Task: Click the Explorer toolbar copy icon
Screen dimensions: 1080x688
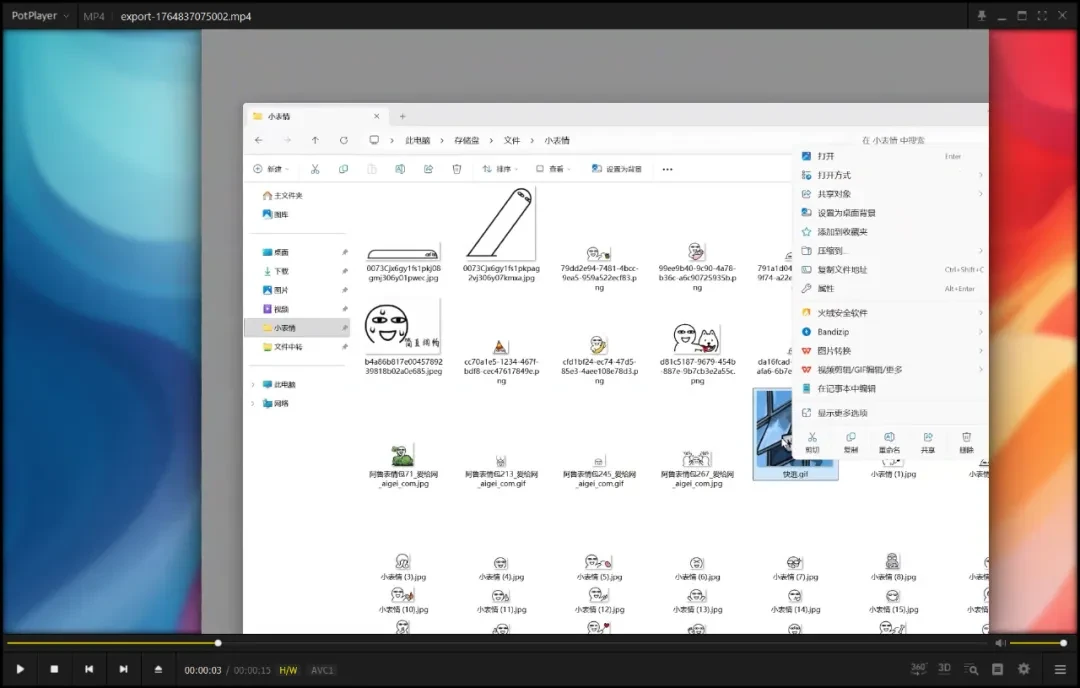Action: (x=343, y=169)
